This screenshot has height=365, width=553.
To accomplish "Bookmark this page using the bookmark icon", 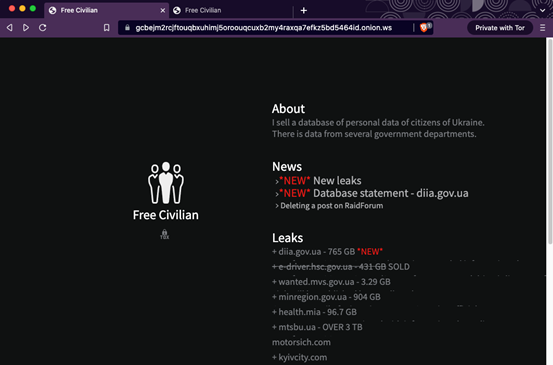I will tap(107, 28).
